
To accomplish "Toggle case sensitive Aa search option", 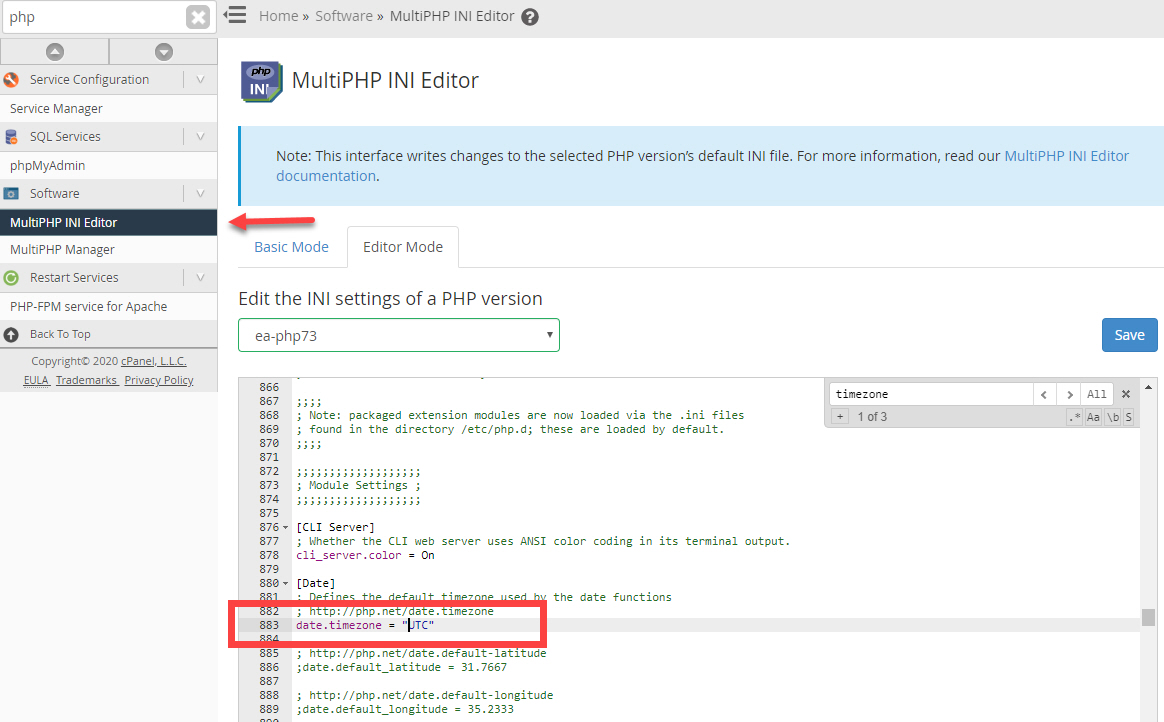I will (1093, 417).
